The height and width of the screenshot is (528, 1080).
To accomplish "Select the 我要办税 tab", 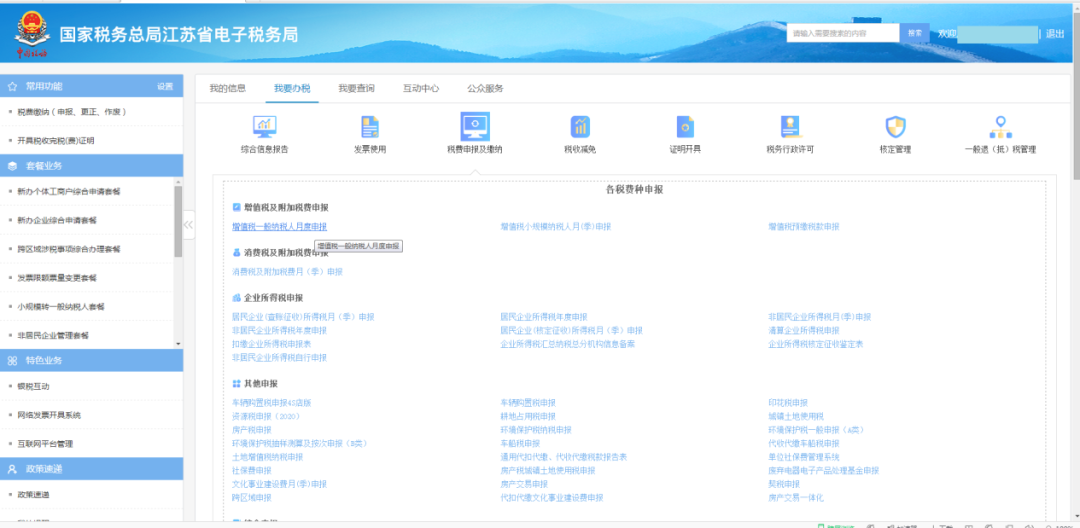I will pyautogui.click(x=292, y=88).
